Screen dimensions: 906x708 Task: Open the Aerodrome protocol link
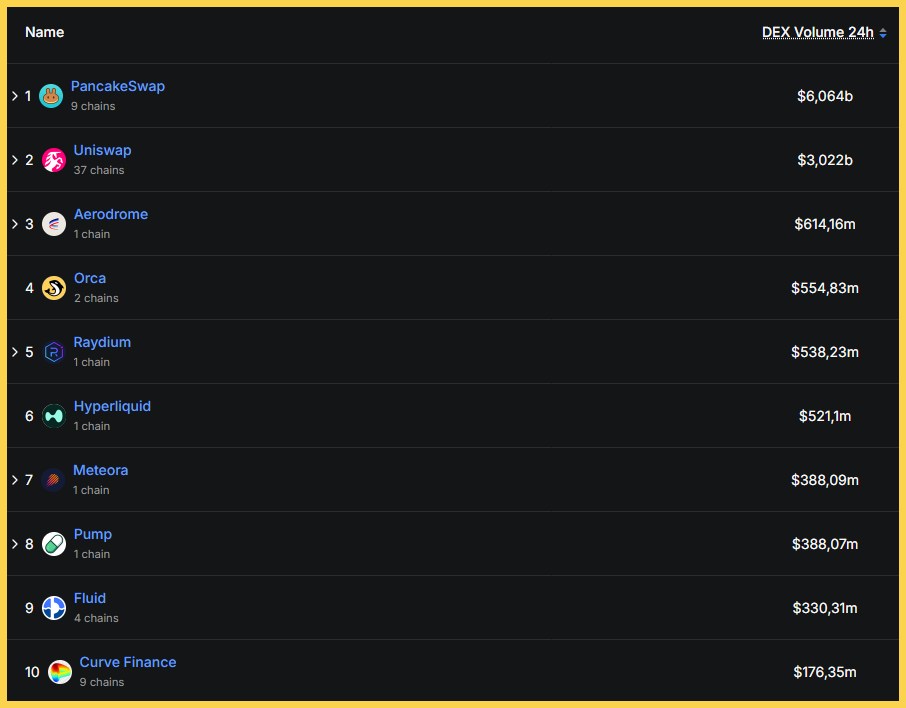111,214
